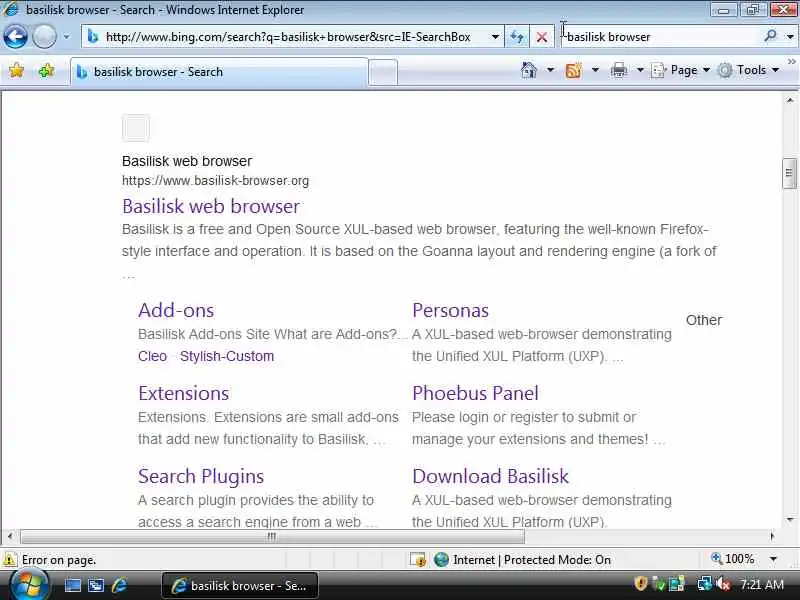The height and width of the screenshot is (600, 800).
Task: Click the greyed Forward navigation button
Action: click(44, 37)
